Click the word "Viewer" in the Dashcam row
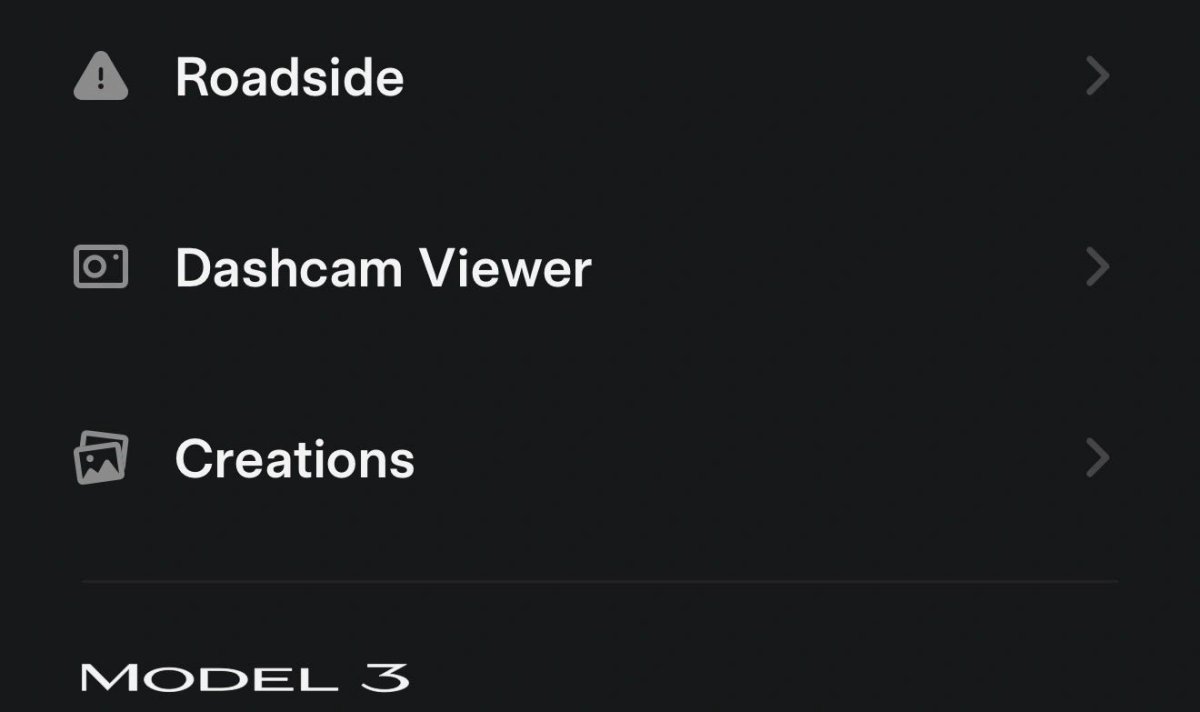 tap(504, 268)
